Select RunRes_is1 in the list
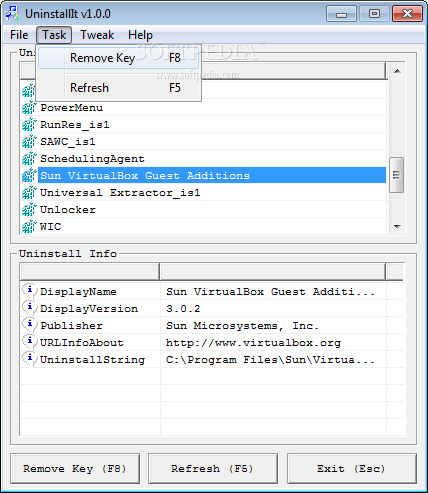 point(75,125)
